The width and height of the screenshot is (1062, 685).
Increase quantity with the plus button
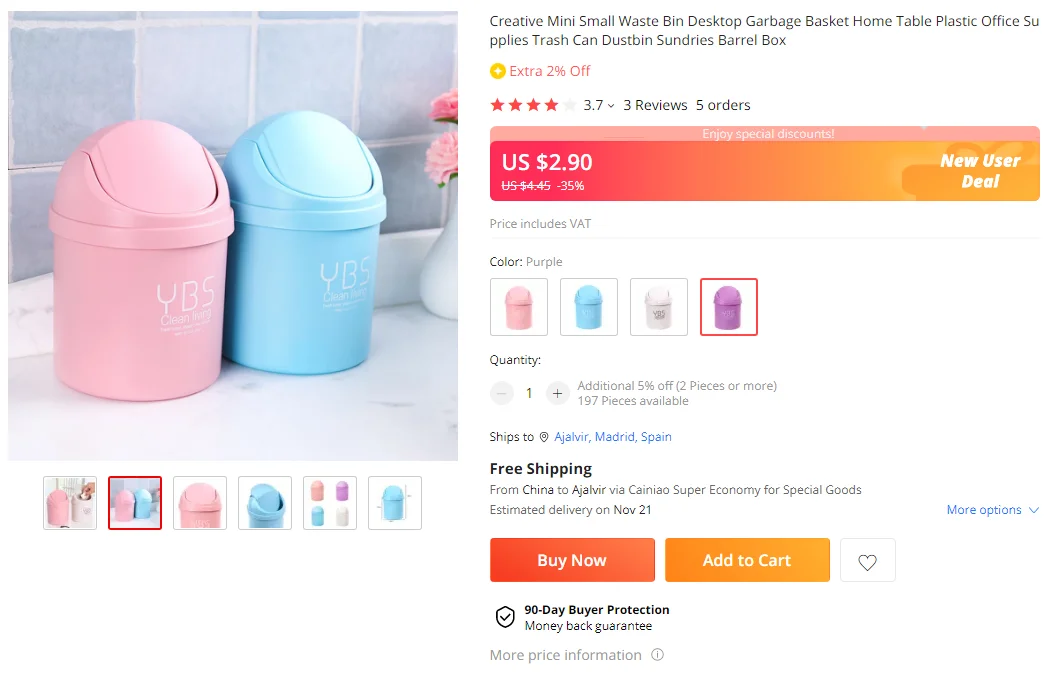[557, 393]
